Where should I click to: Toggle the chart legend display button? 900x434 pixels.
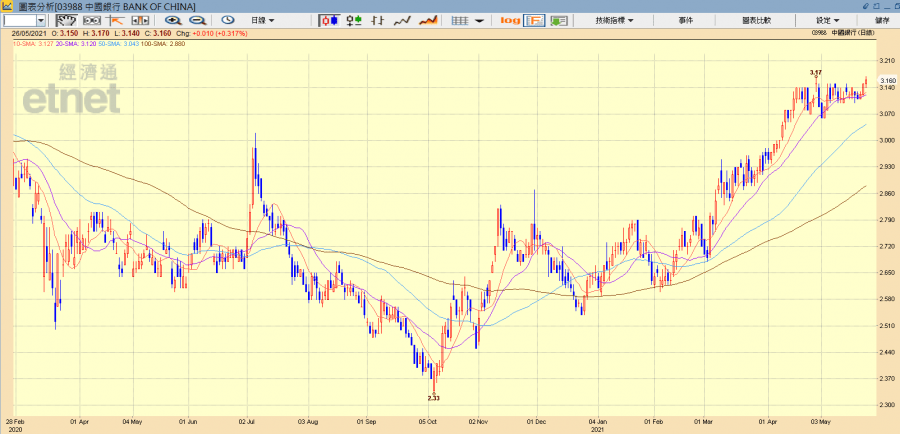click(535, 20)
